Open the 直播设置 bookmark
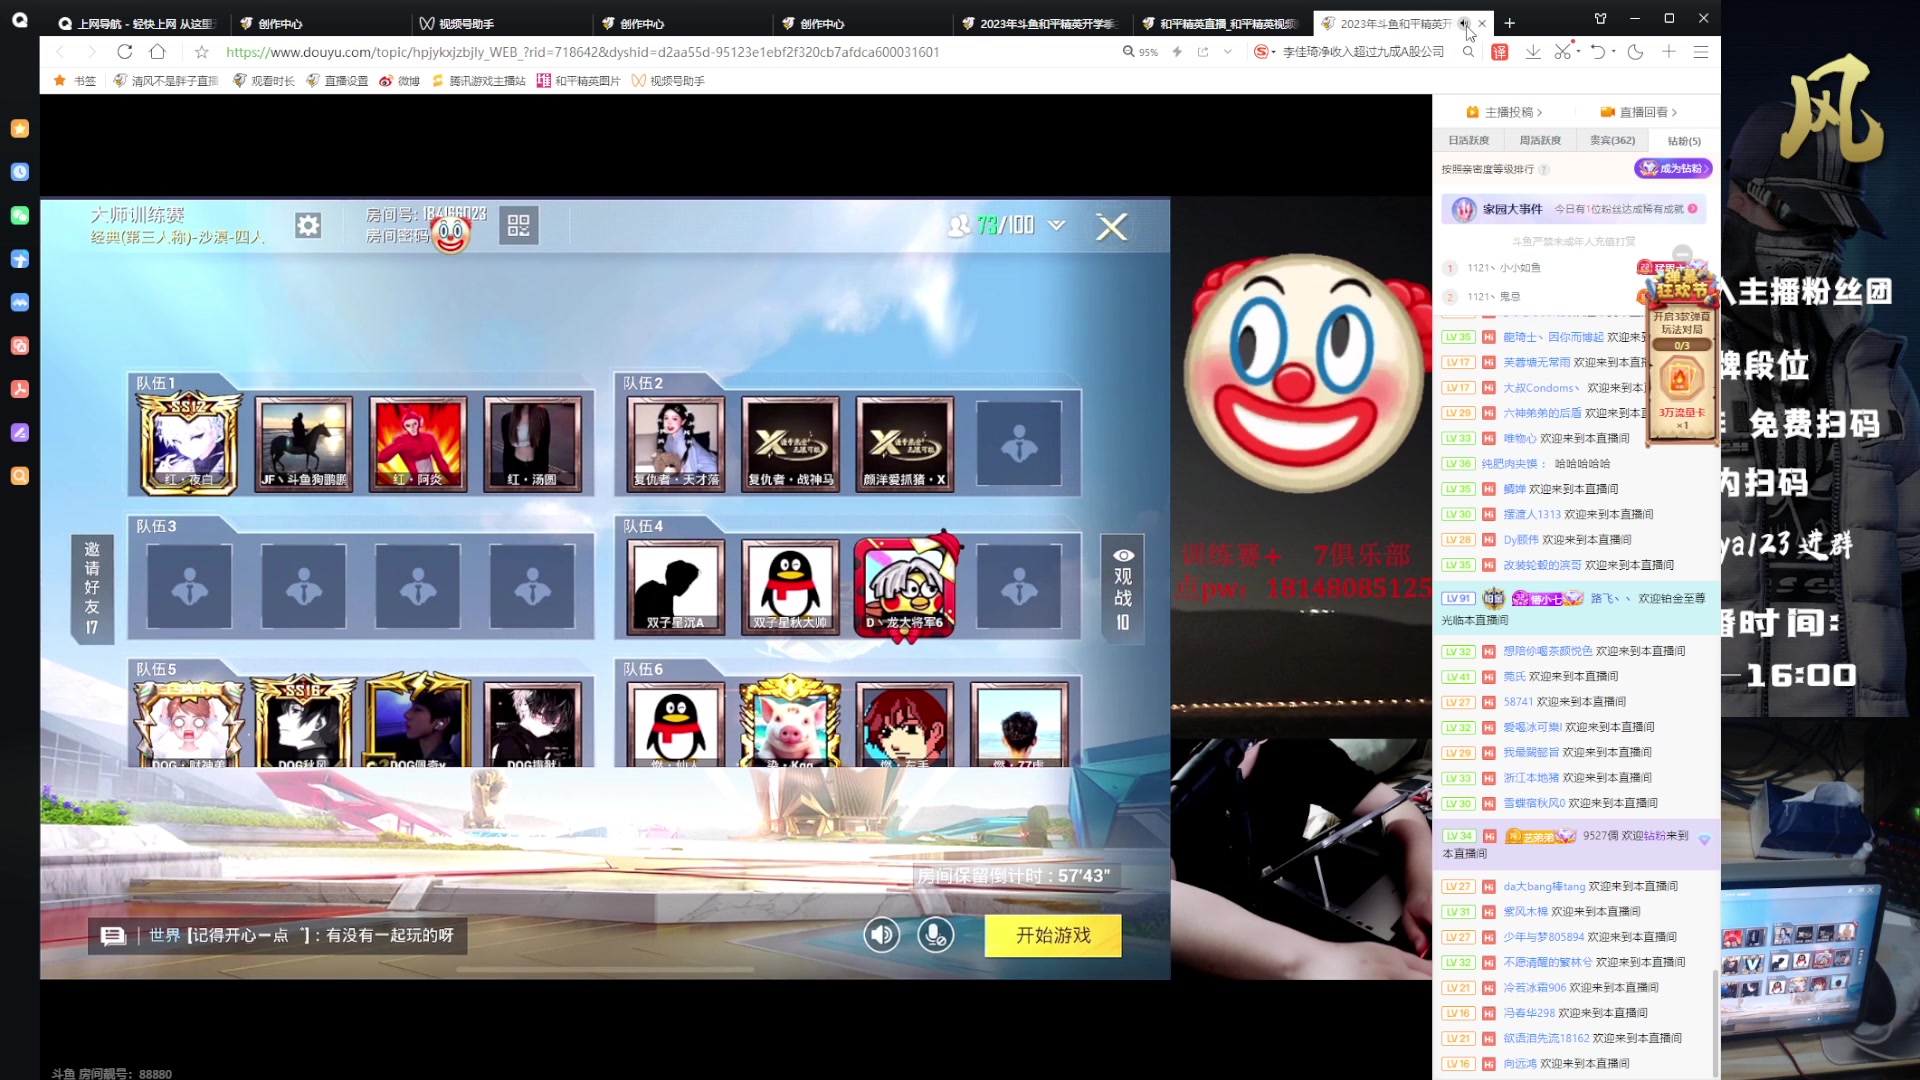Image resolution: width=1920 pixels, height=1080 pixels. pyautogui.click(x=337, y=81)
